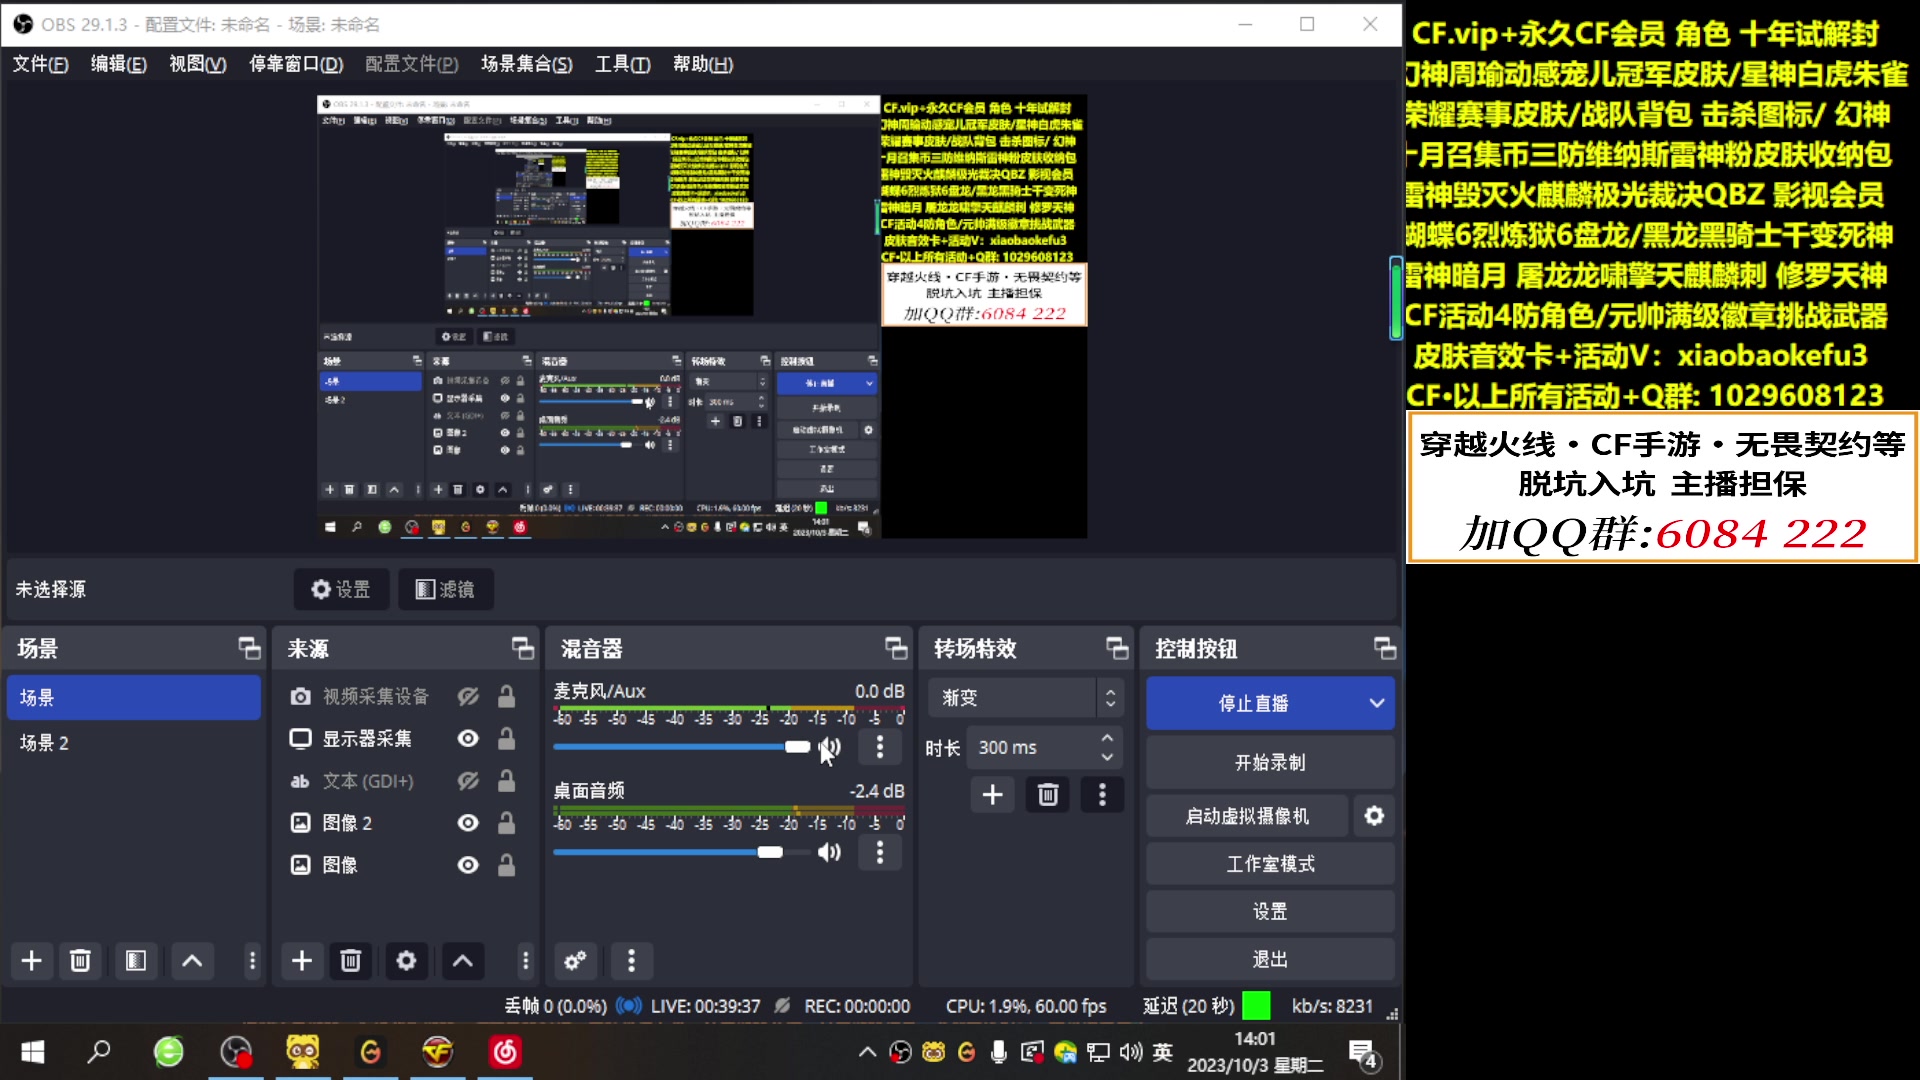Move scene up with arrow icon

pos(192,961)
